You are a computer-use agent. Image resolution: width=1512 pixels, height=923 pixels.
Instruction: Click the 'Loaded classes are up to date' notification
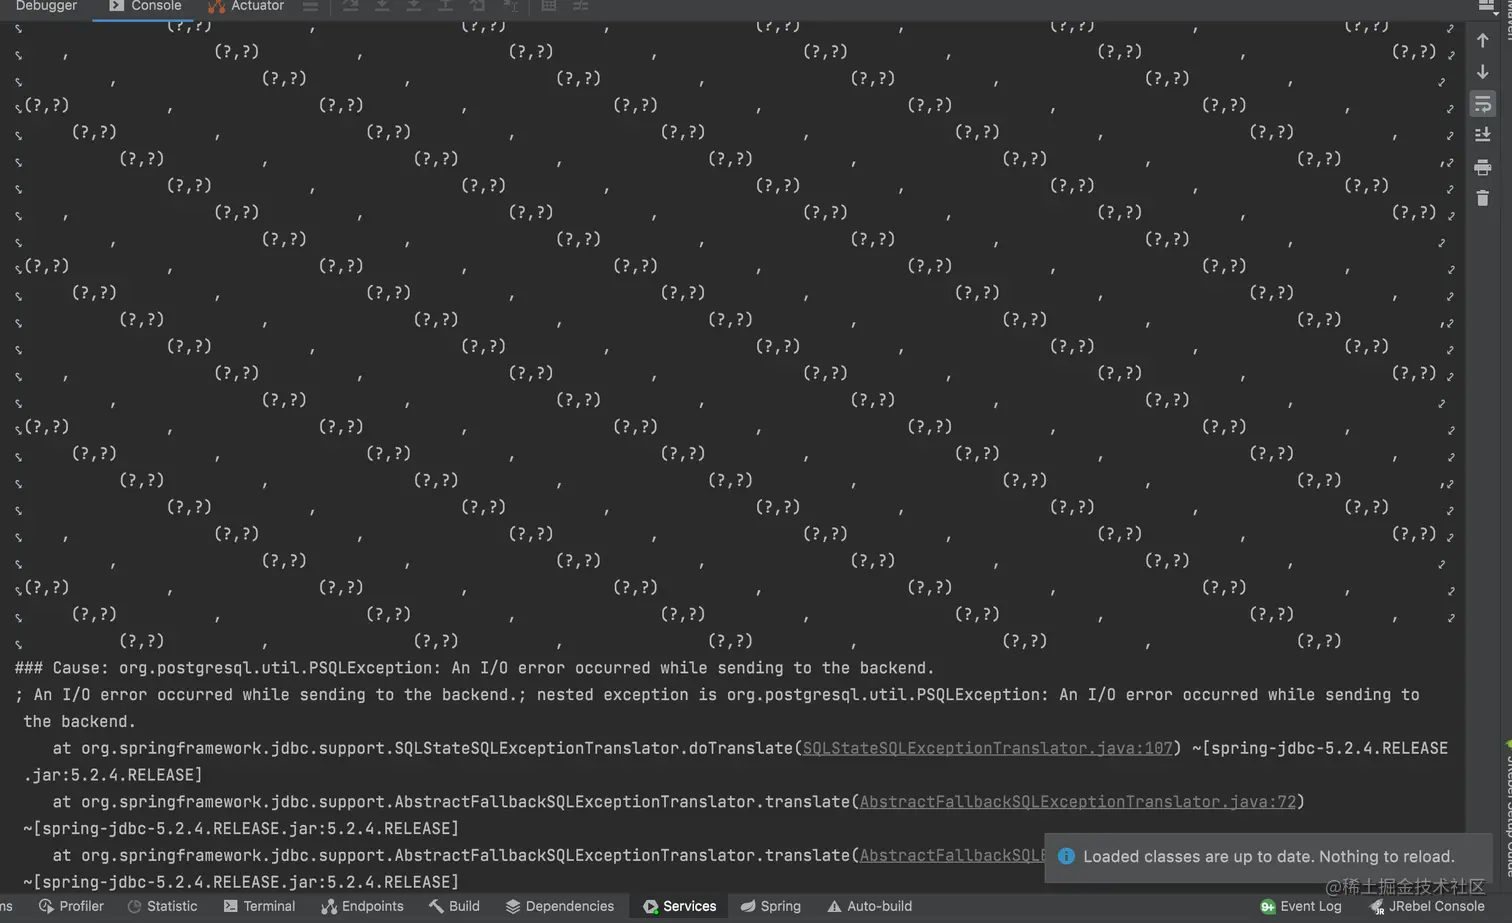(1269, 857)
